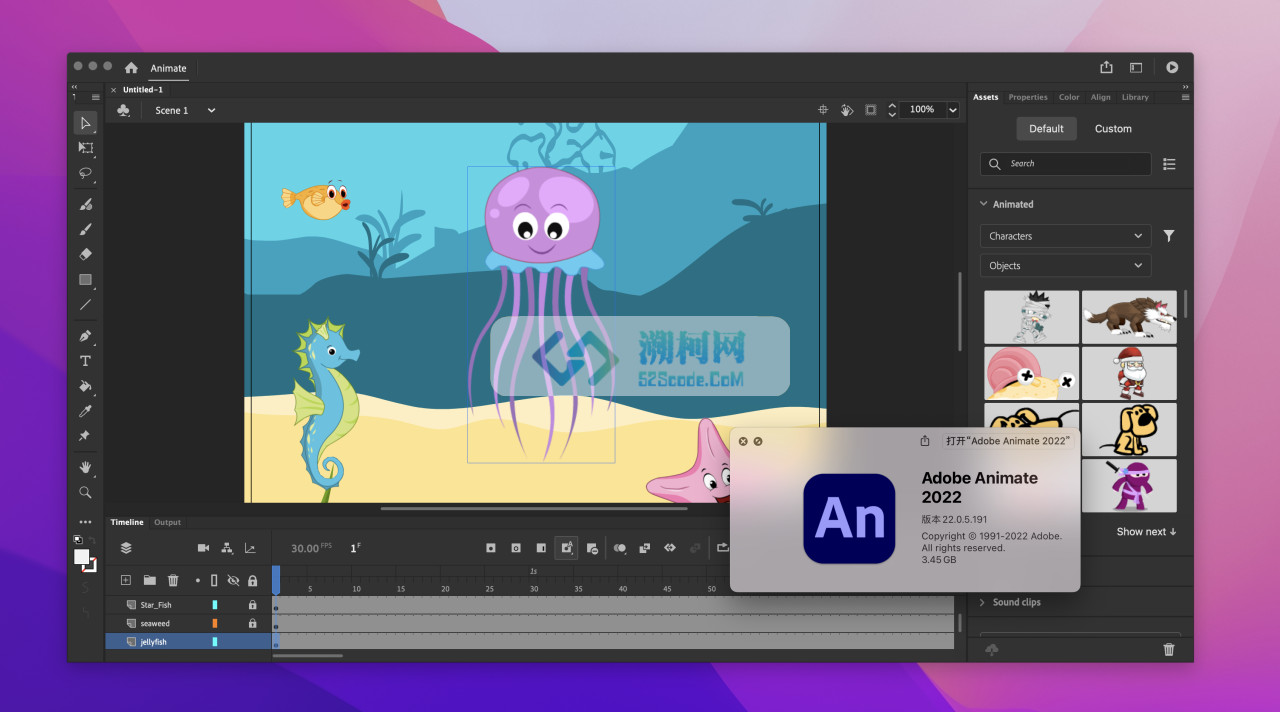
Task: Select the Rectangle tool
Action: pos(85,280)
